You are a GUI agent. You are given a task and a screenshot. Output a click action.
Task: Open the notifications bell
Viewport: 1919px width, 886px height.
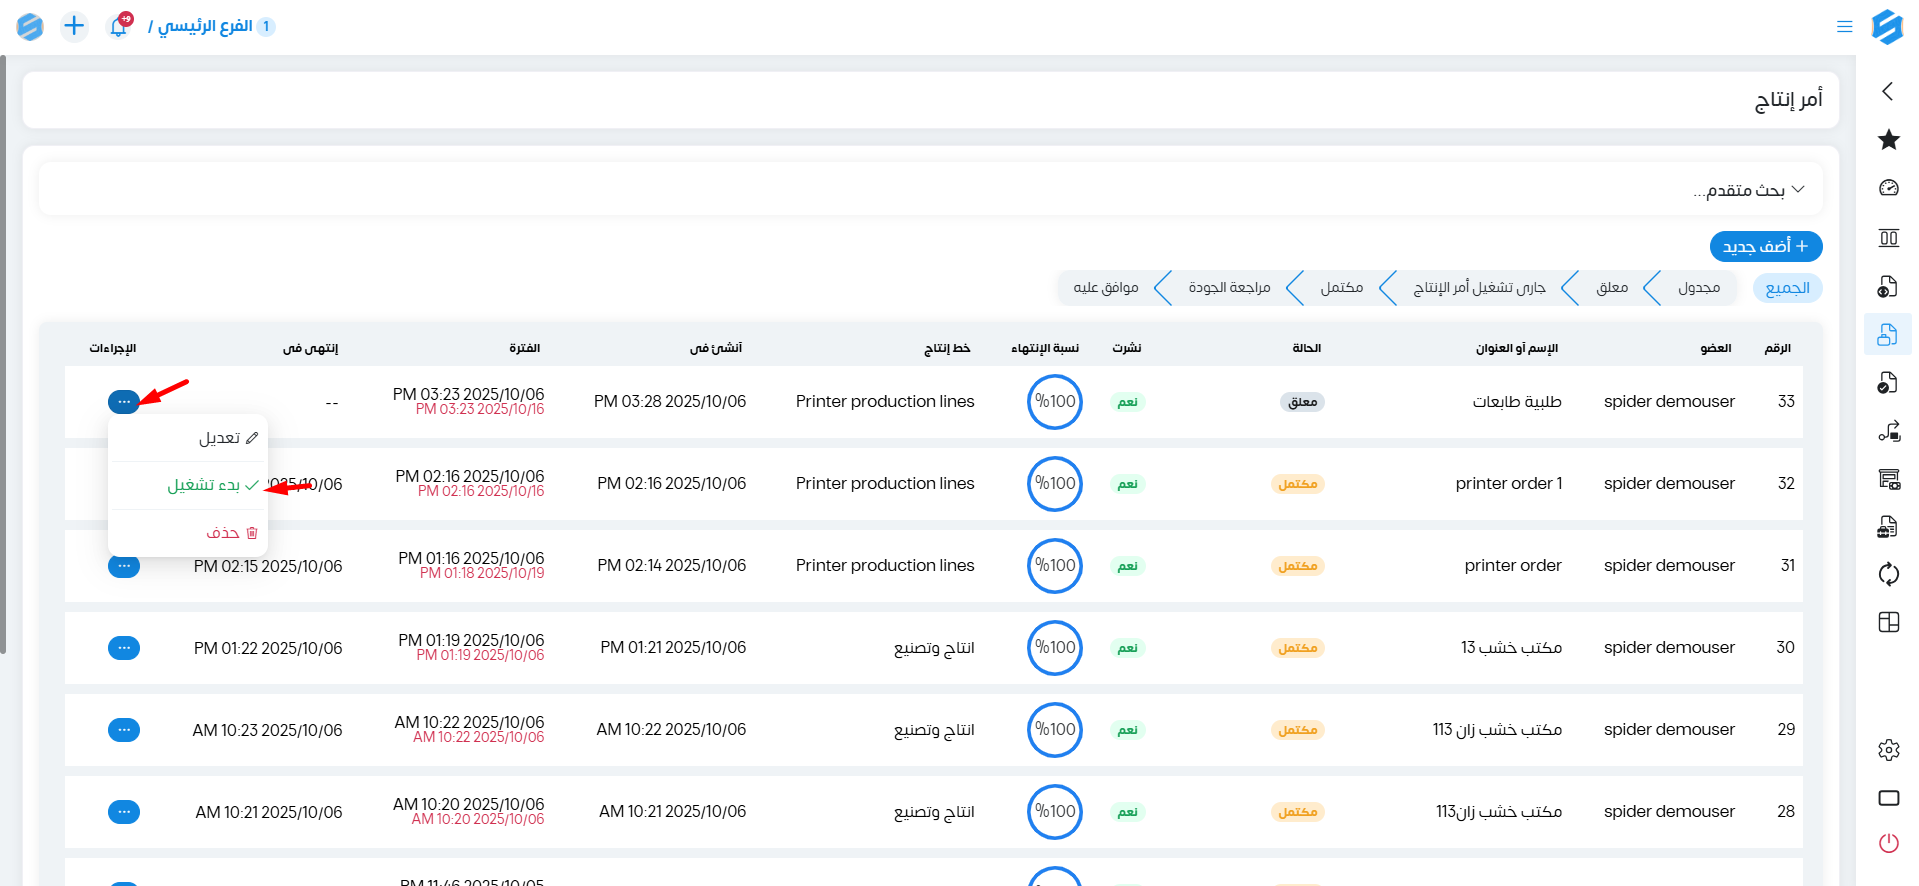[119, 27]
